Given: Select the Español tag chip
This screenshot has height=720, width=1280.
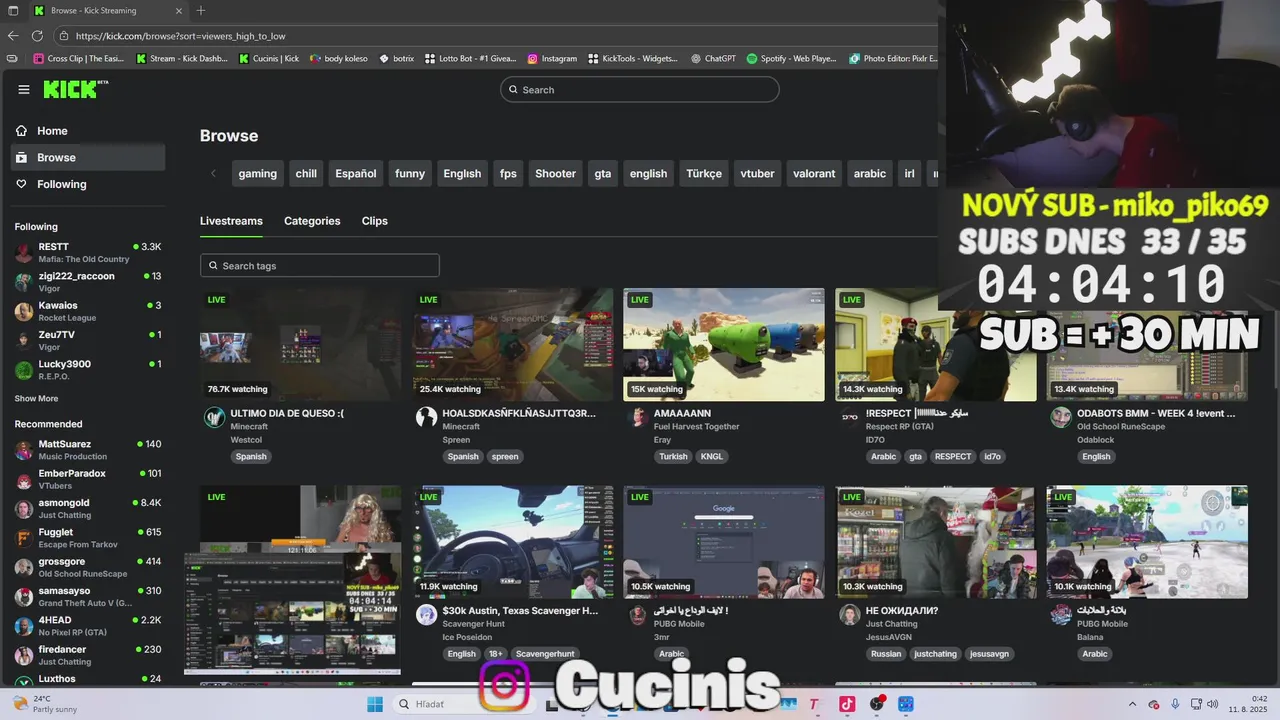Looking at the screenshot, I should [x=356, y=173].
